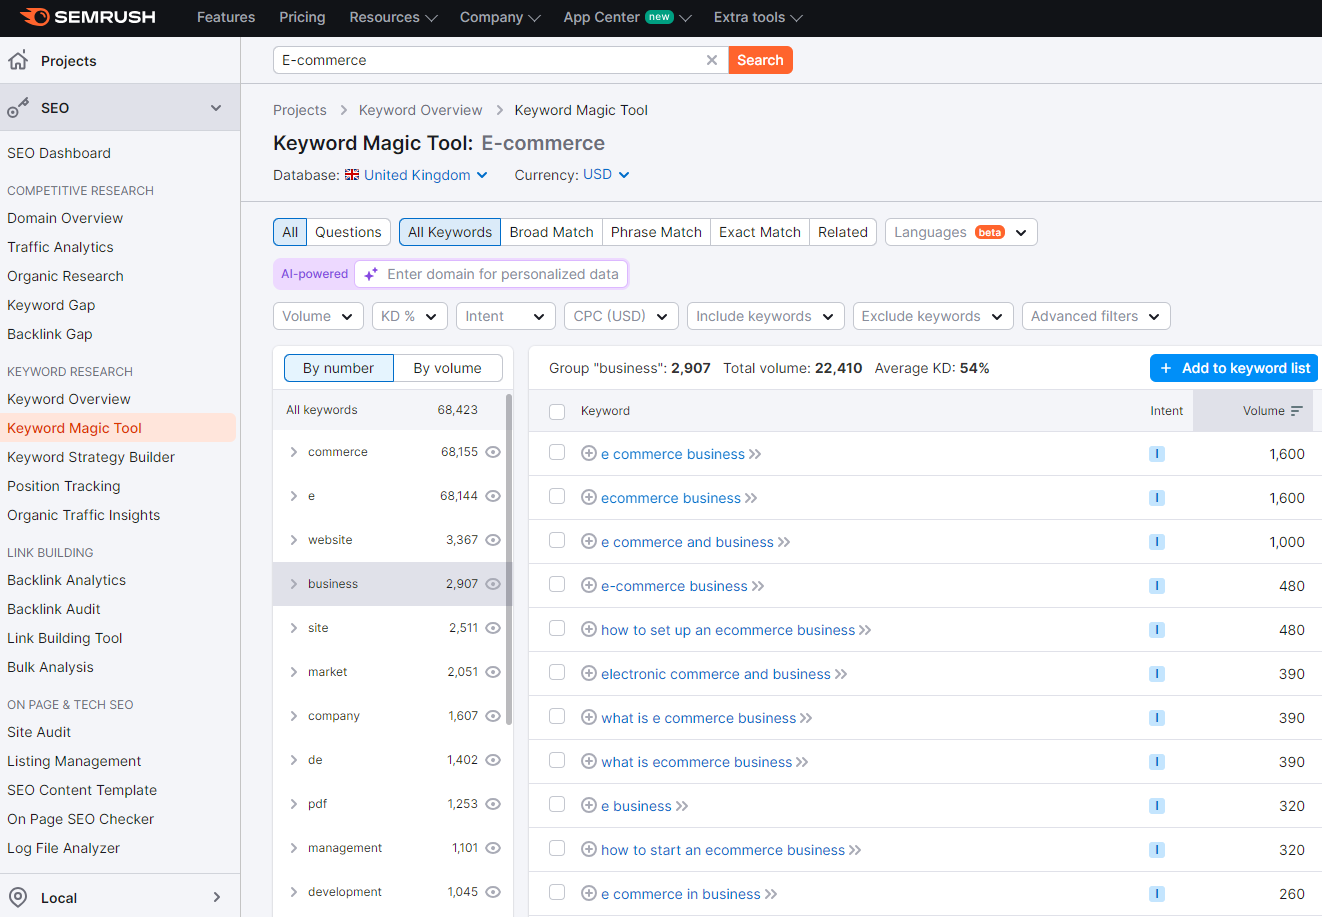Screen dimensions: 1322x917
Task: Open the Intent filter dropdown
Action: coord(506,316)
